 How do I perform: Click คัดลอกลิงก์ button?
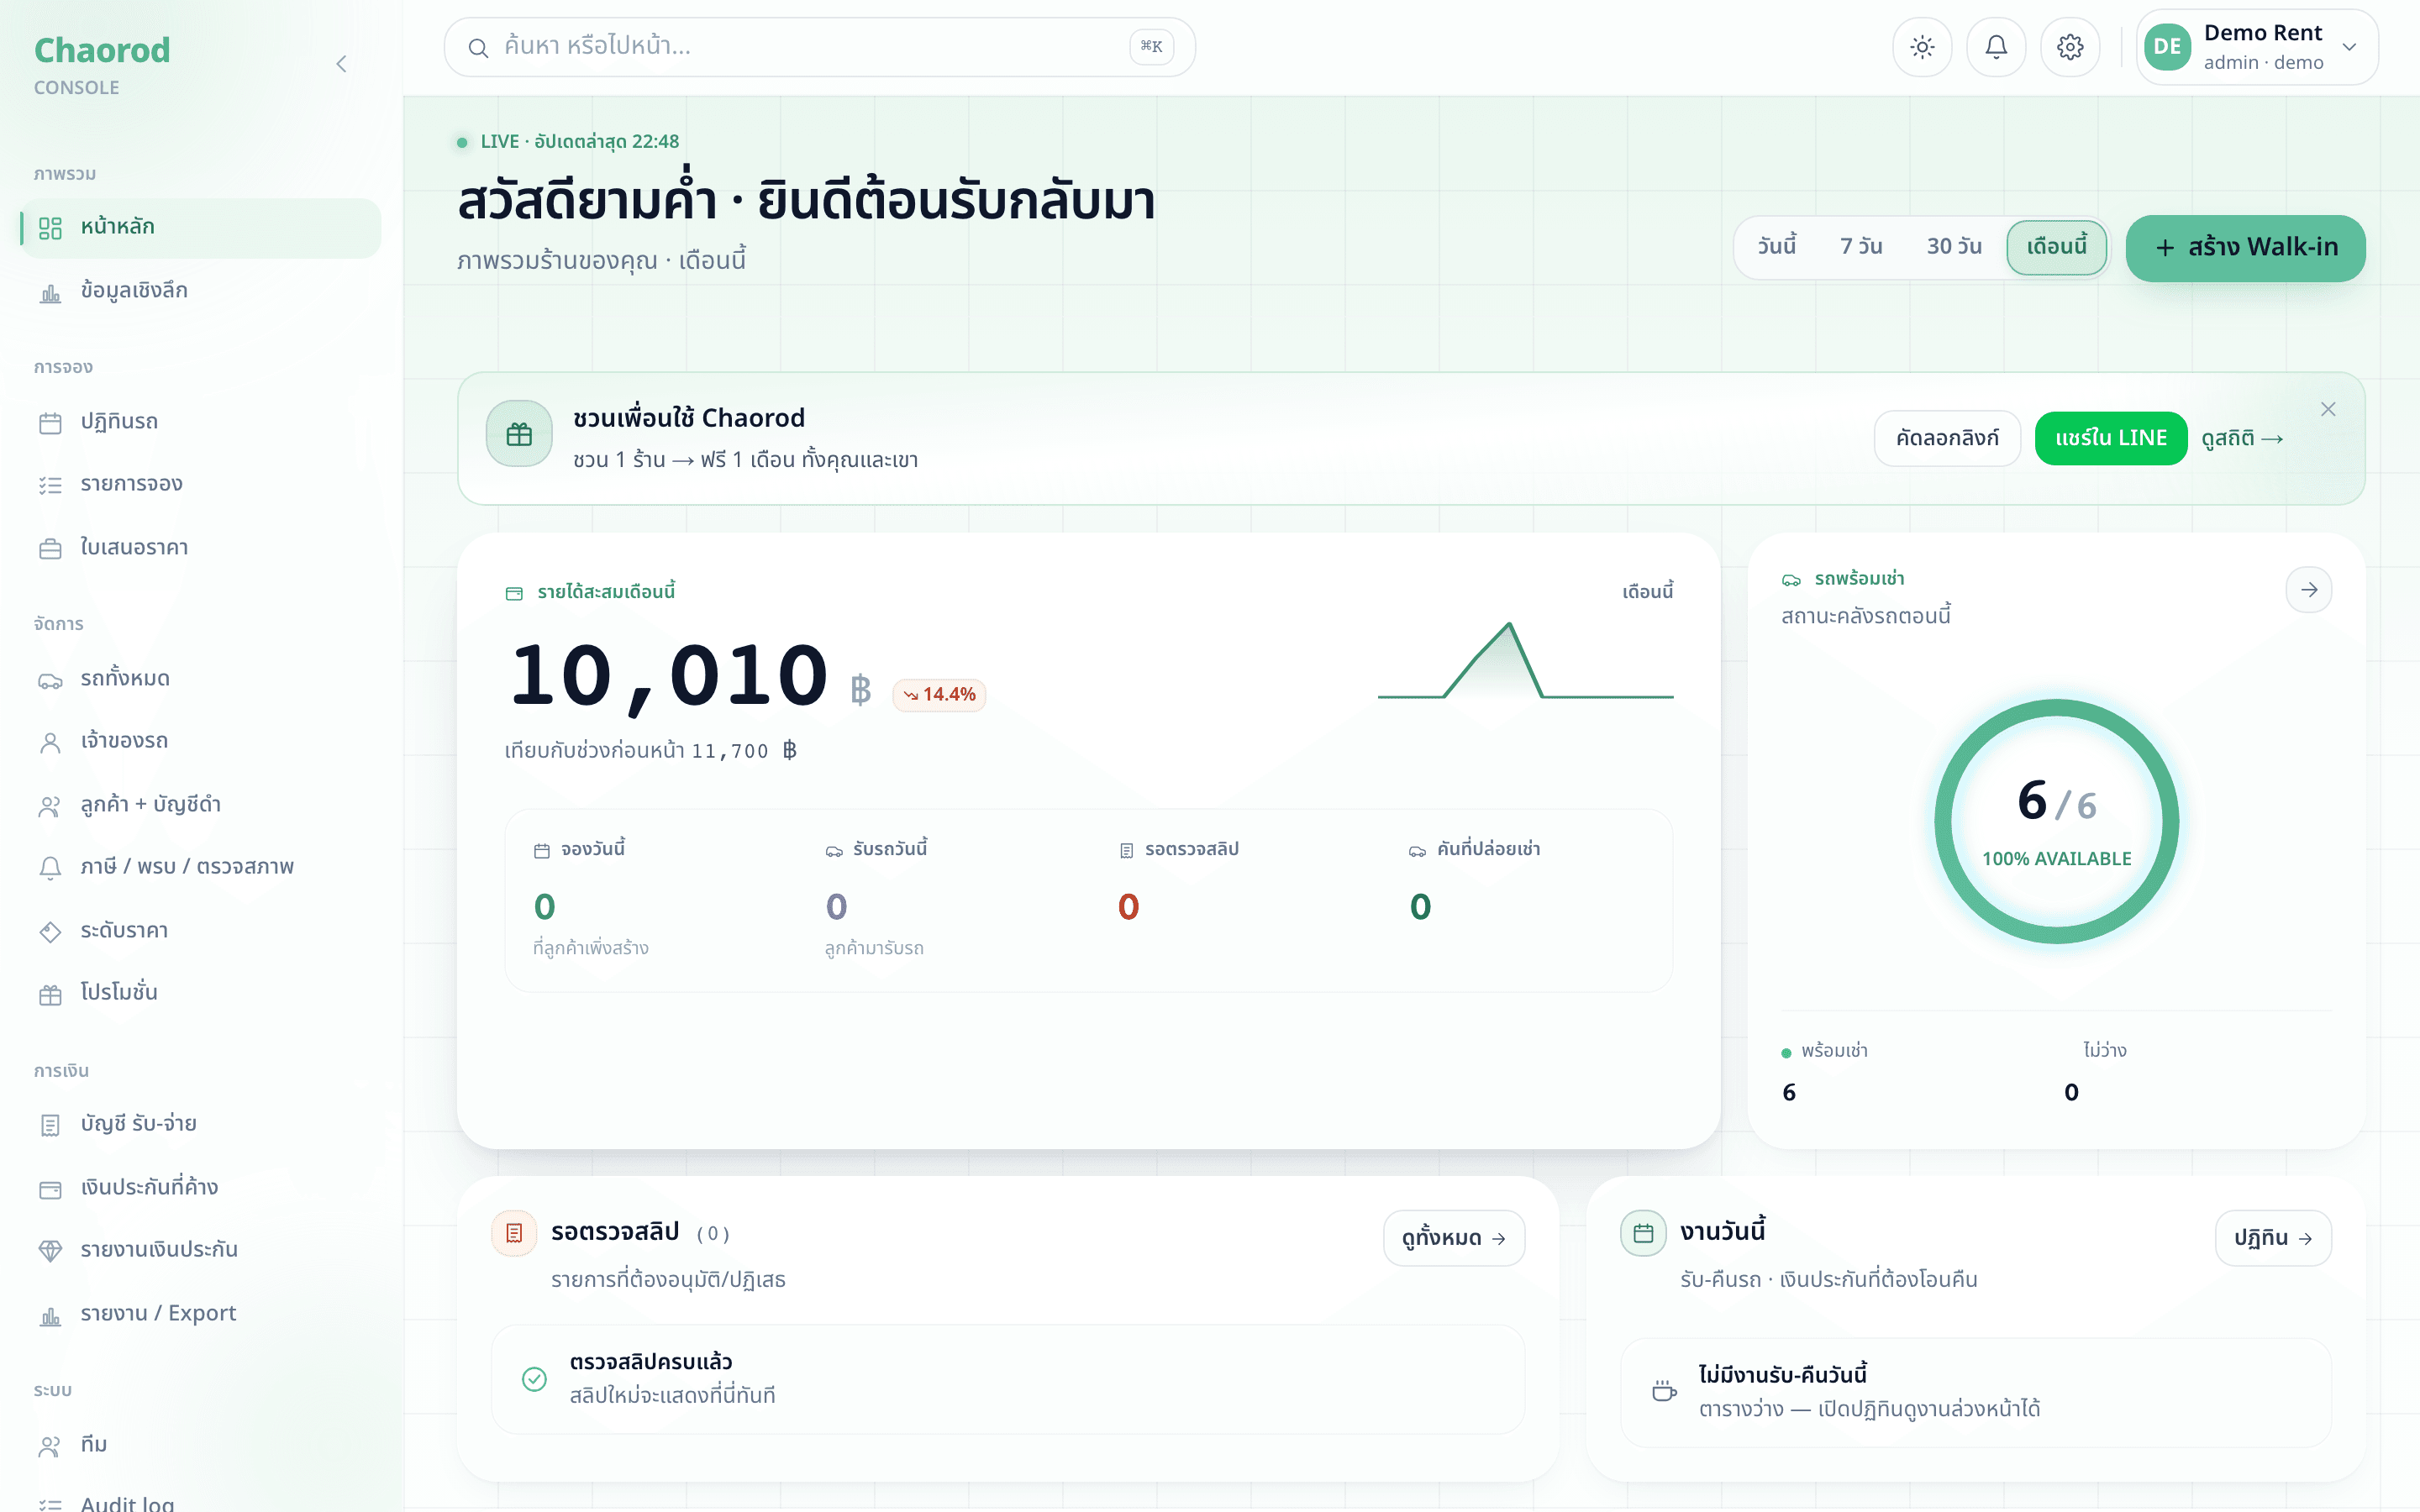(1947, 438)
